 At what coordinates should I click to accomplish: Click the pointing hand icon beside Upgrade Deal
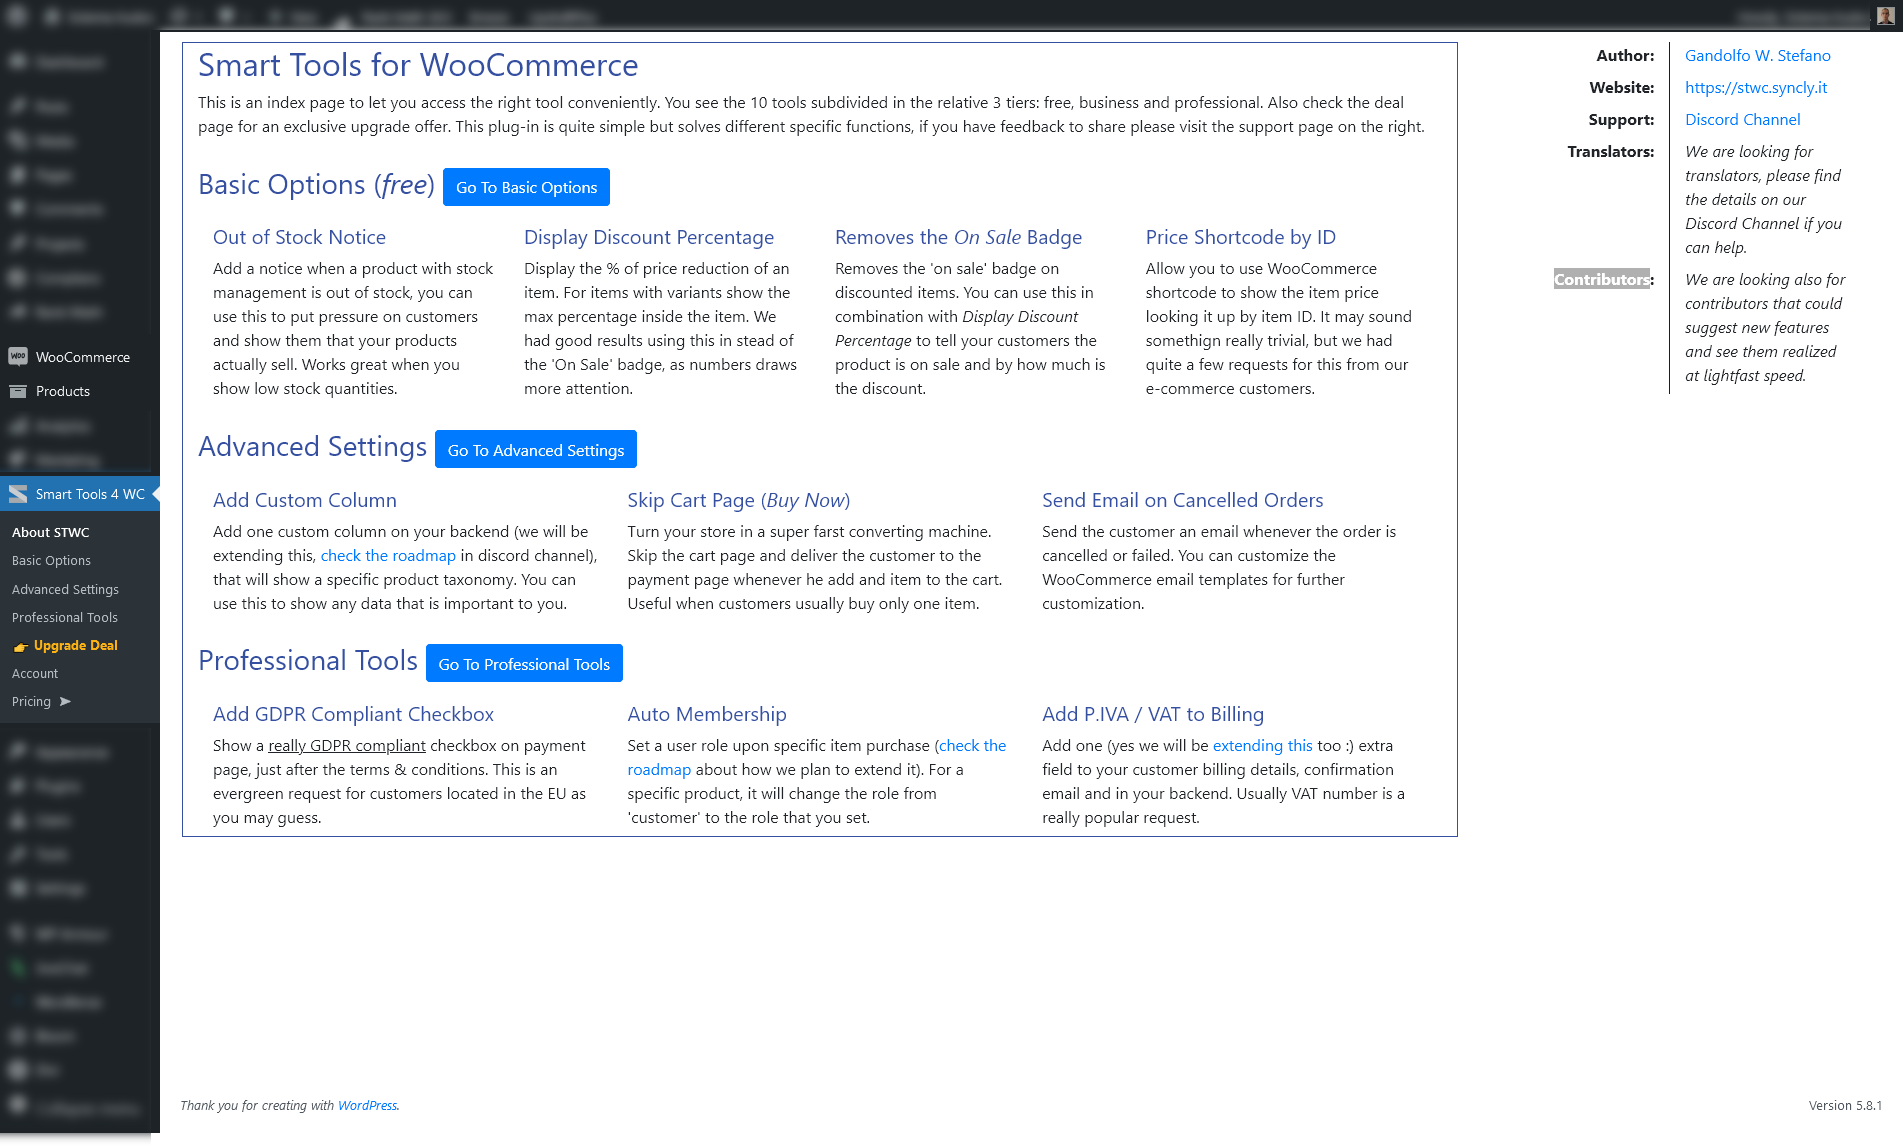[x=20, y=646]
